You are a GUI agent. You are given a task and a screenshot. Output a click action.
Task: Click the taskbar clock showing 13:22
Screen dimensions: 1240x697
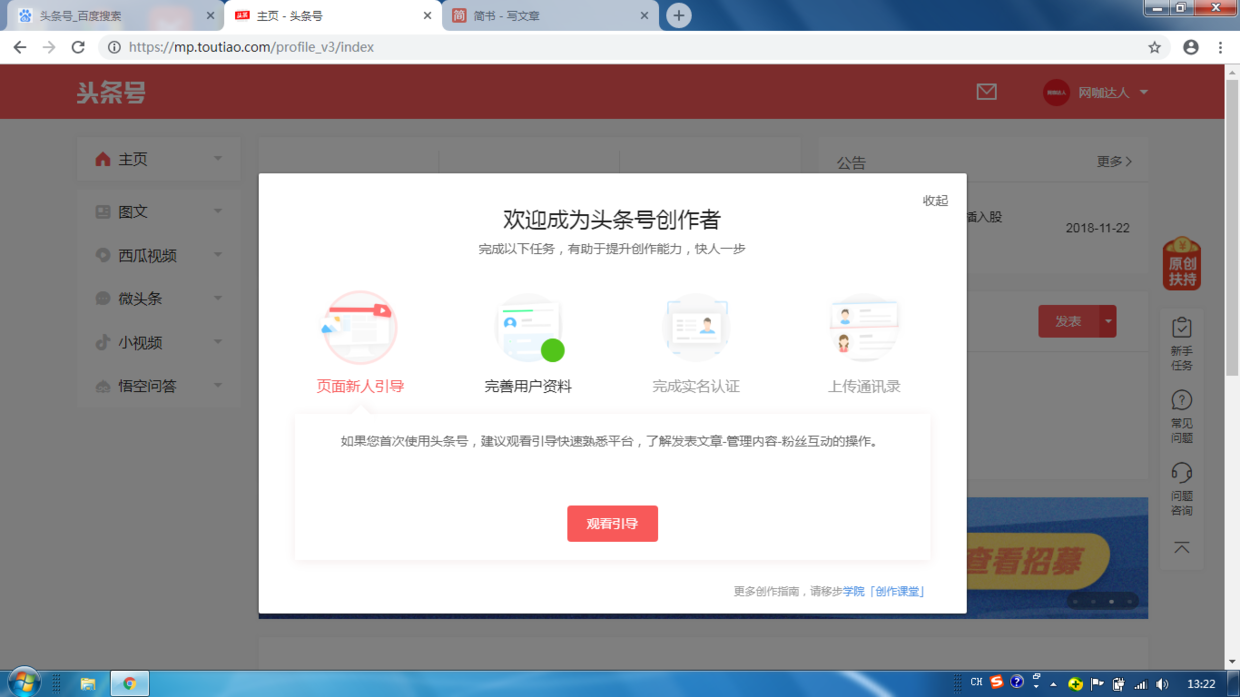1201,684
